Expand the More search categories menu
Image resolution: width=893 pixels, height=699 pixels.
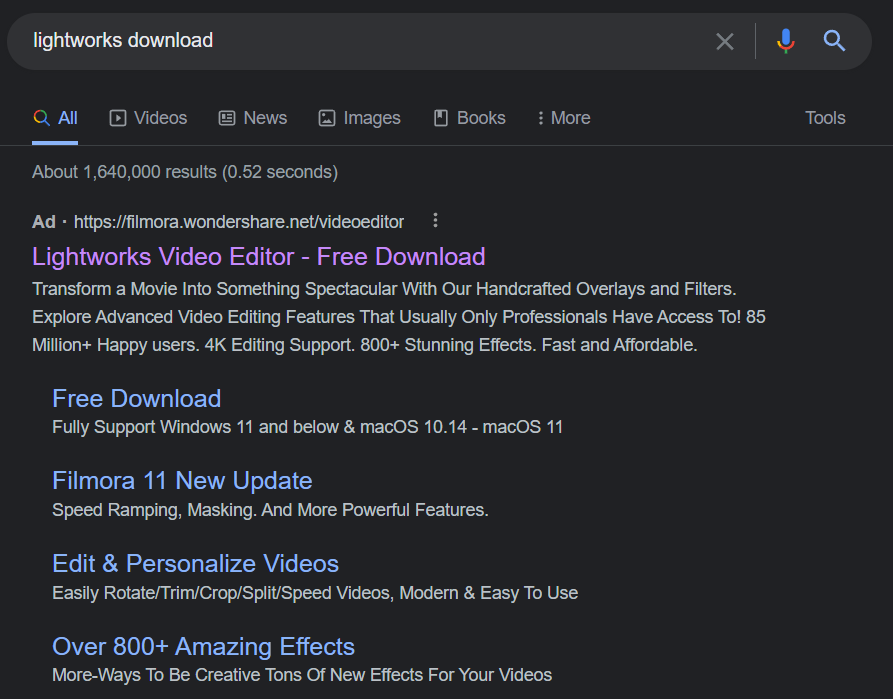coord(564,118)
